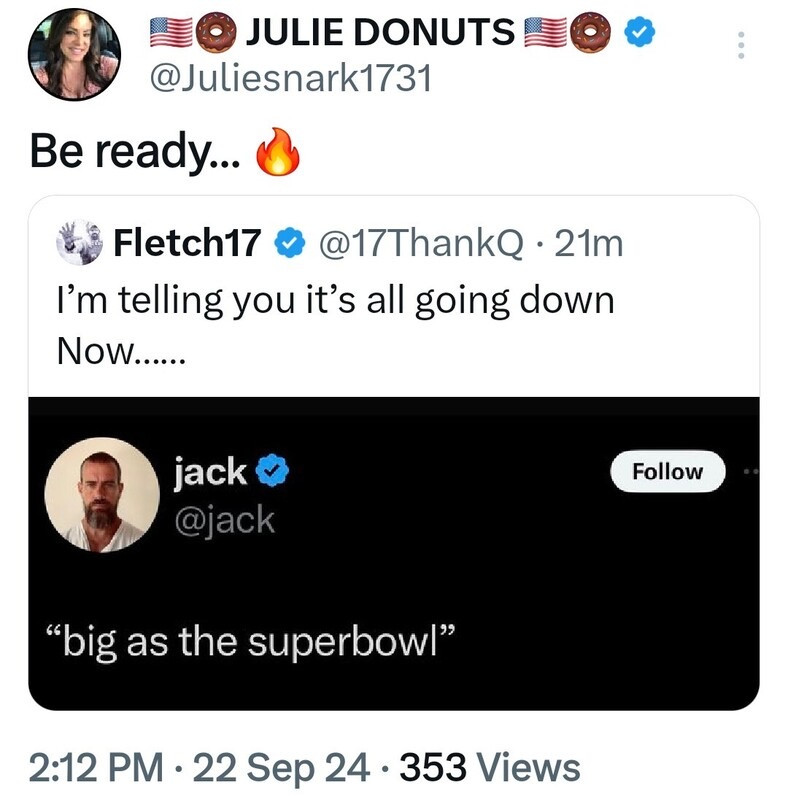Click the fire emoji after Be ready
The width and height of the screenshot is (788, 812).
tap(278, 153)
